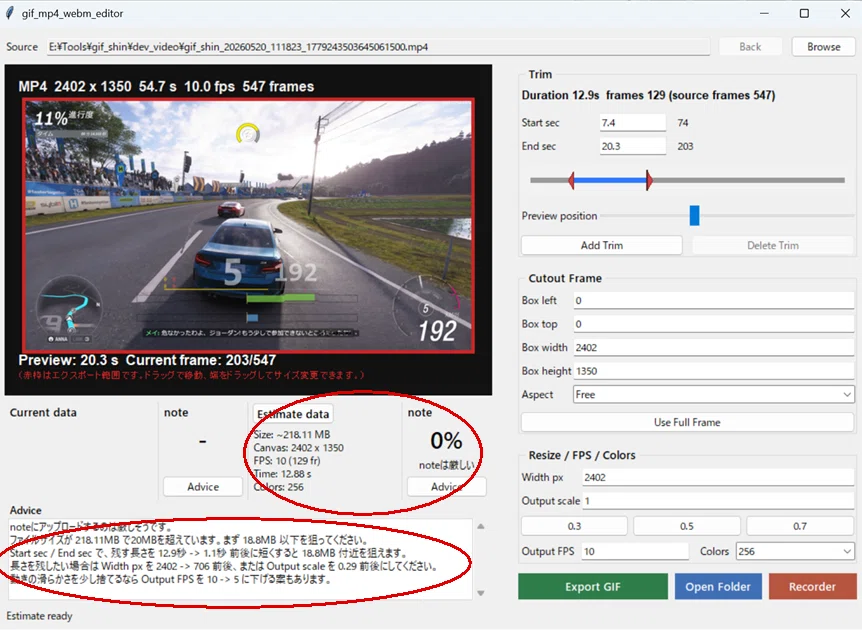Click the green Export GIF button

(x=593, y=587)
